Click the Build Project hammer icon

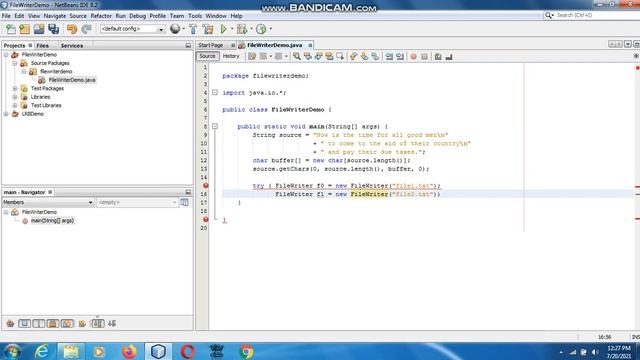193,29
